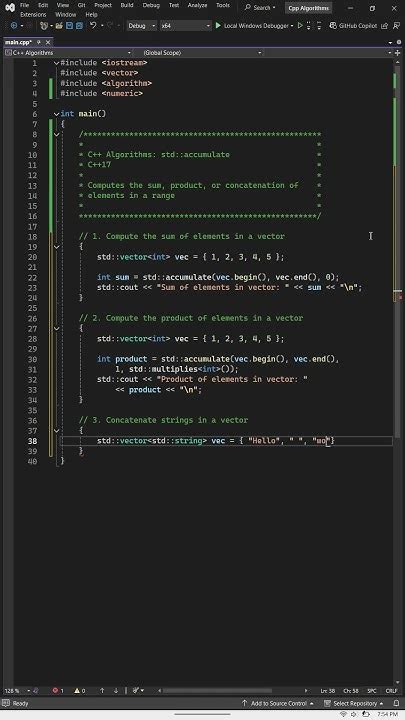Open the Extensions menu
405x720 pixels.
point(33,14)
